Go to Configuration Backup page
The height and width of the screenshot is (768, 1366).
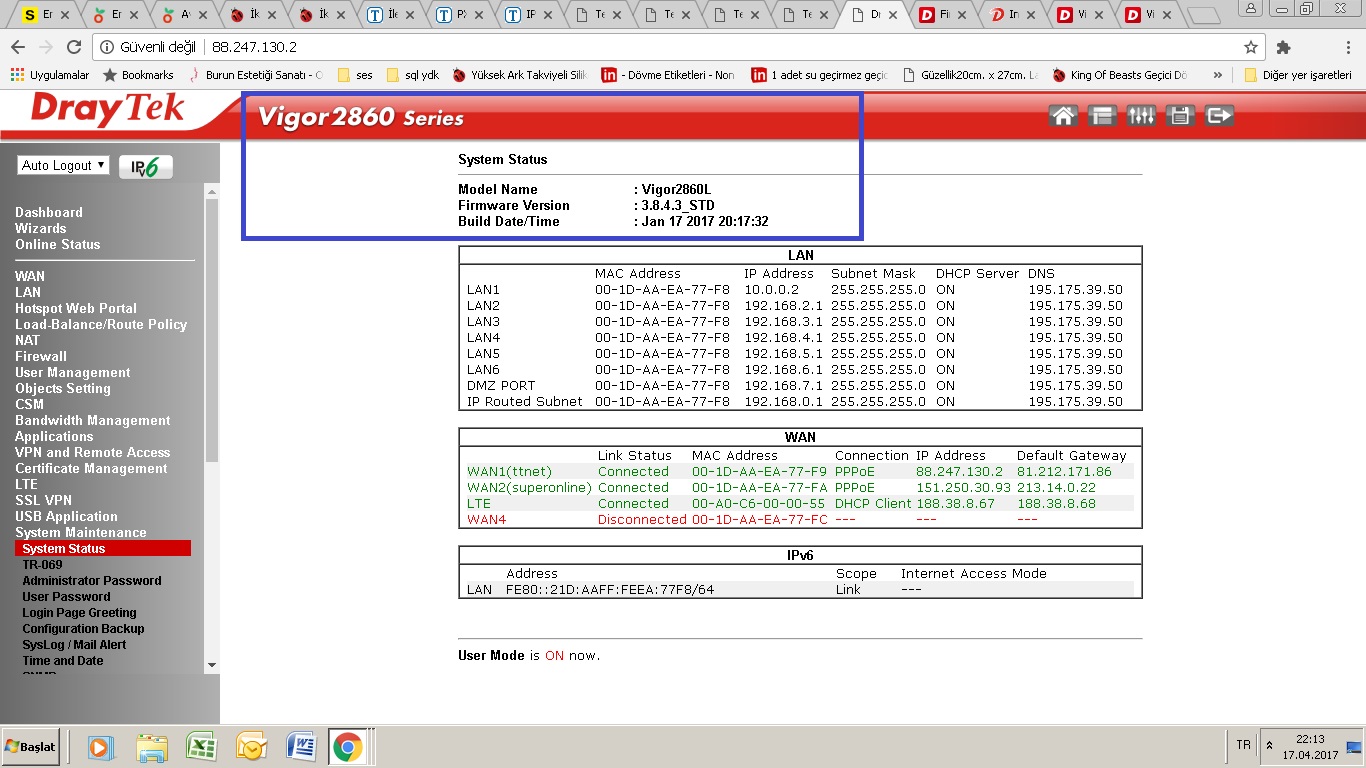tap(83, 628)
